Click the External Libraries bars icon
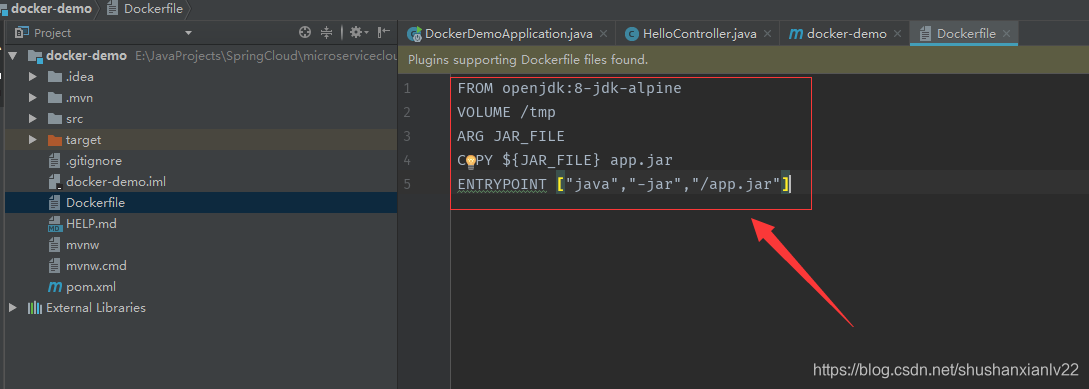The image size is (1089, 389). click(35, 308)
